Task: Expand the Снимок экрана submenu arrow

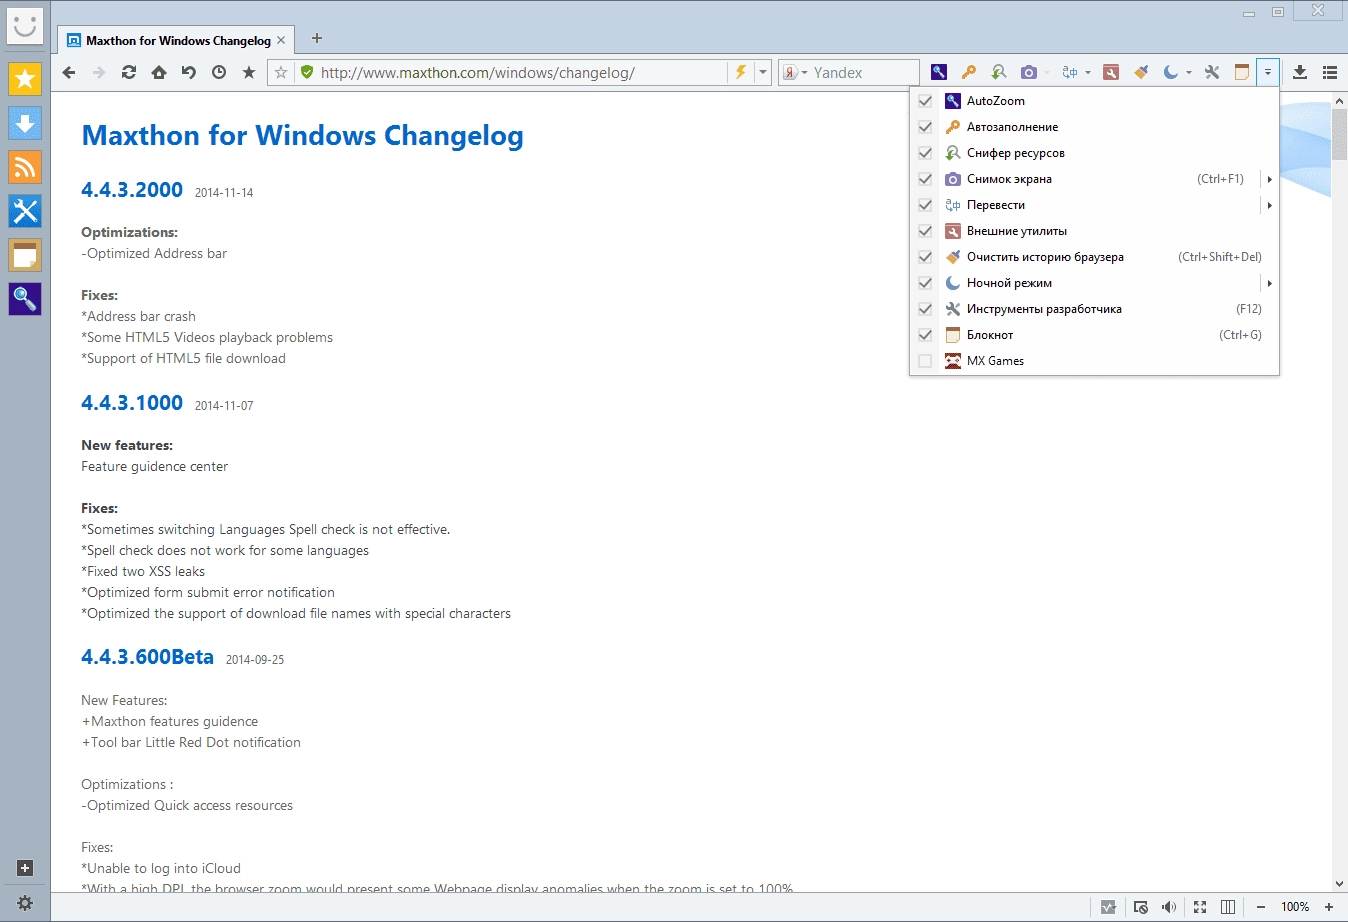Action: 1269,179
